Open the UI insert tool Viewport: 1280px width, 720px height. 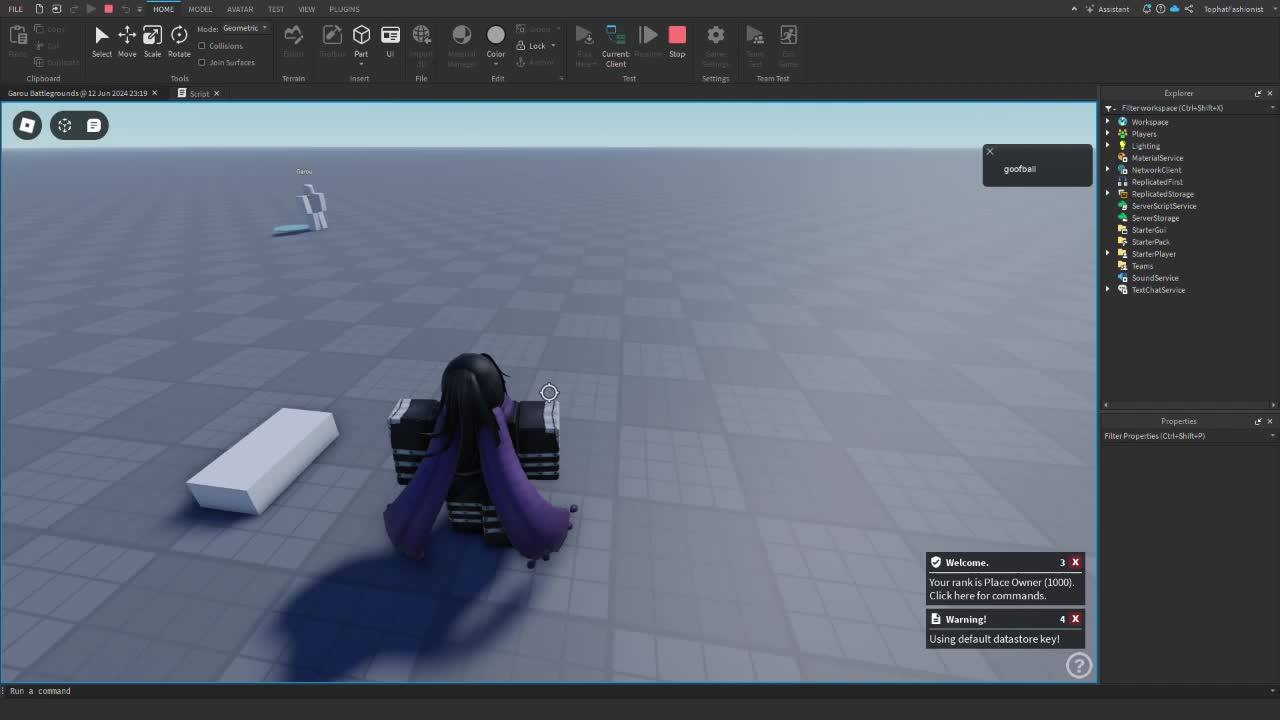(x=390, y=41)
